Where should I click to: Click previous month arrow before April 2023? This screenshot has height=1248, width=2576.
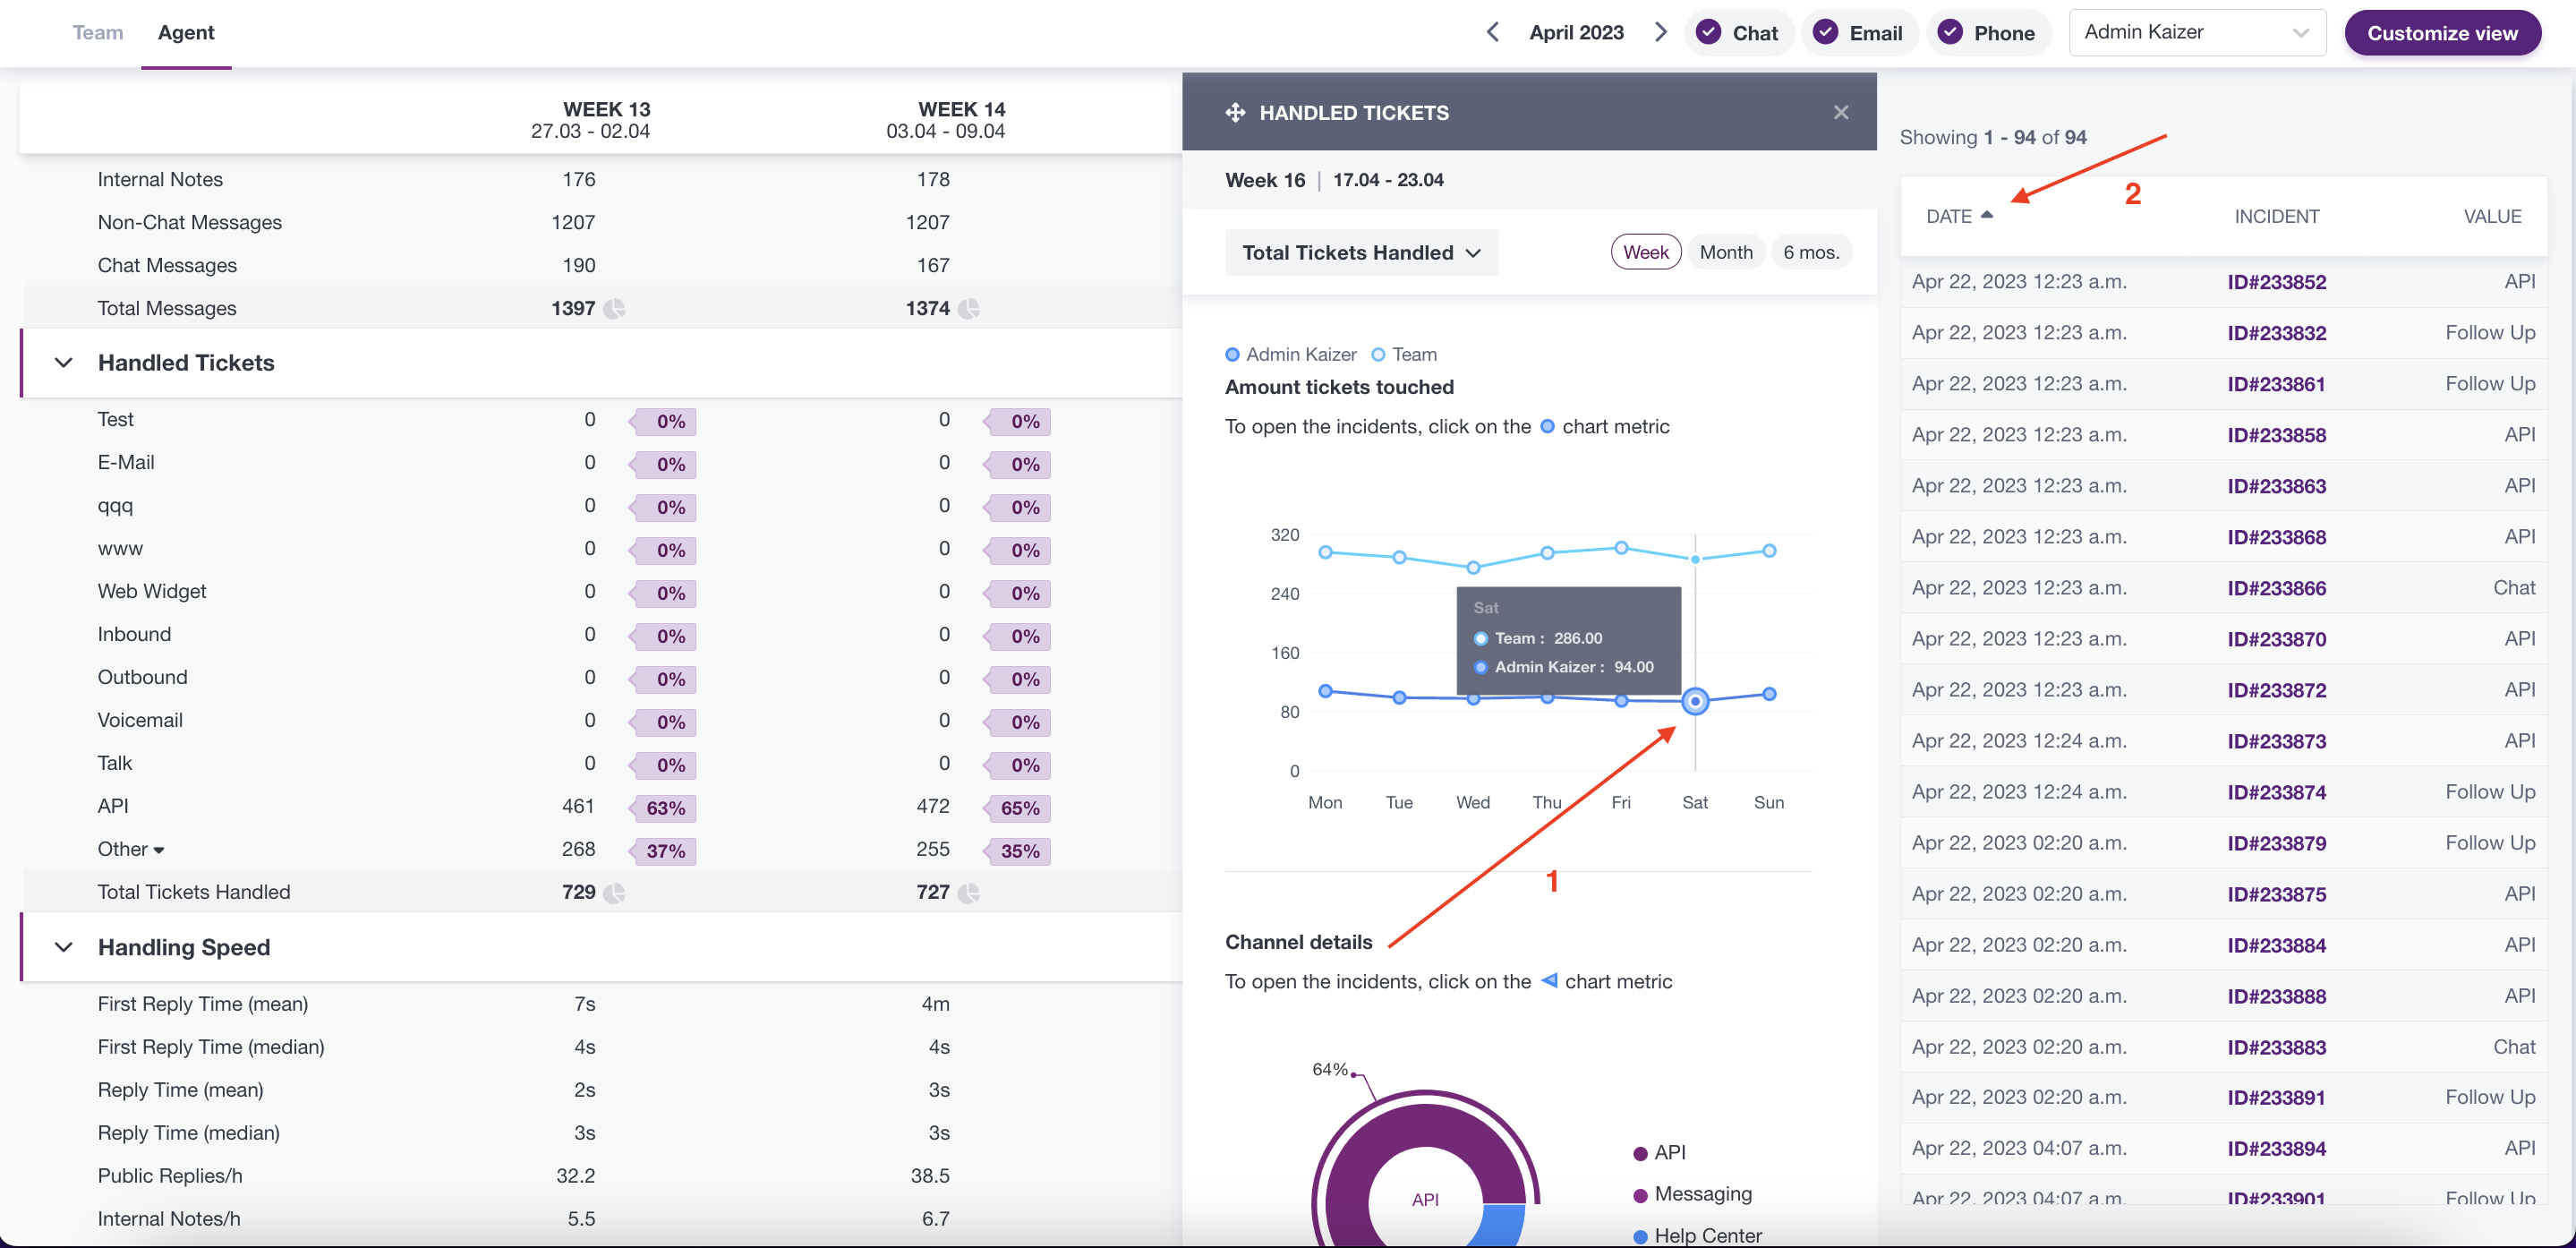(1492, 32)
